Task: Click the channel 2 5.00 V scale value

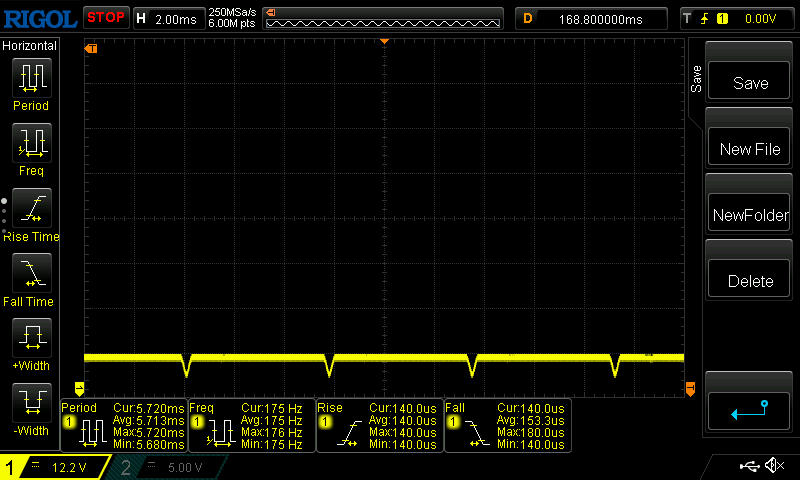Action: [x=185, y=467]
